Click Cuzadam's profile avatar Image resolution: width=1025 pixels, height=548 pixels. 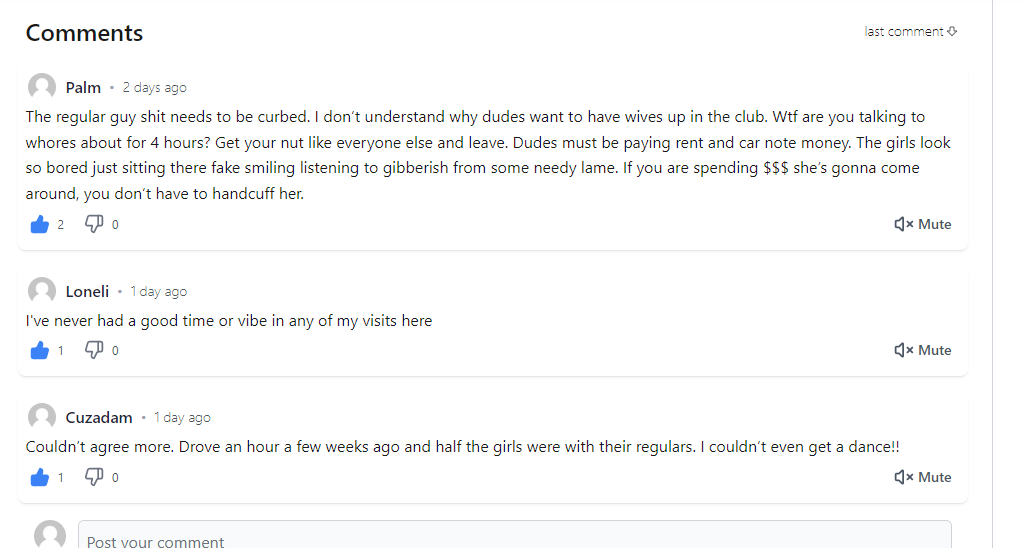point(42,417)
